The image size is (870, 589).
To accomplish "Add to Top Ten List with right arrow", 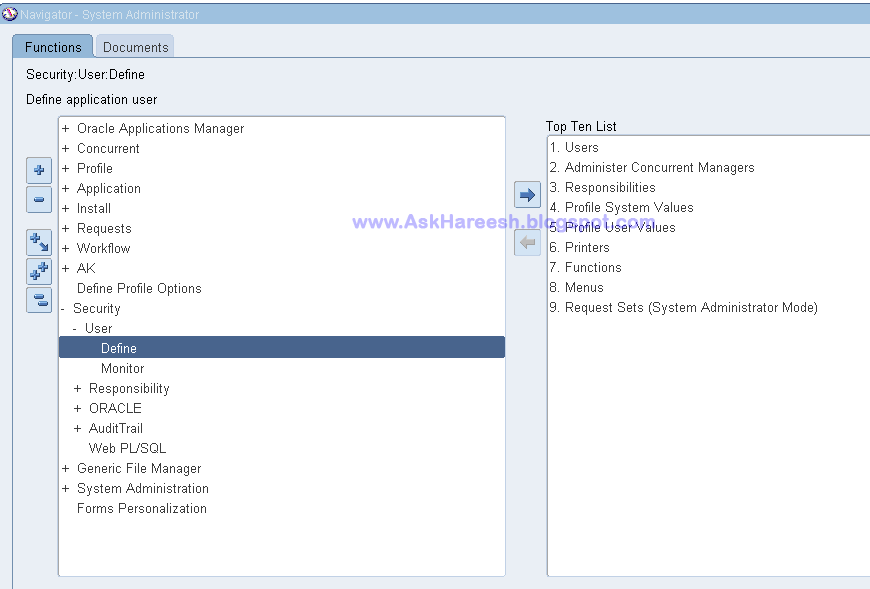I will pos(527,195).
